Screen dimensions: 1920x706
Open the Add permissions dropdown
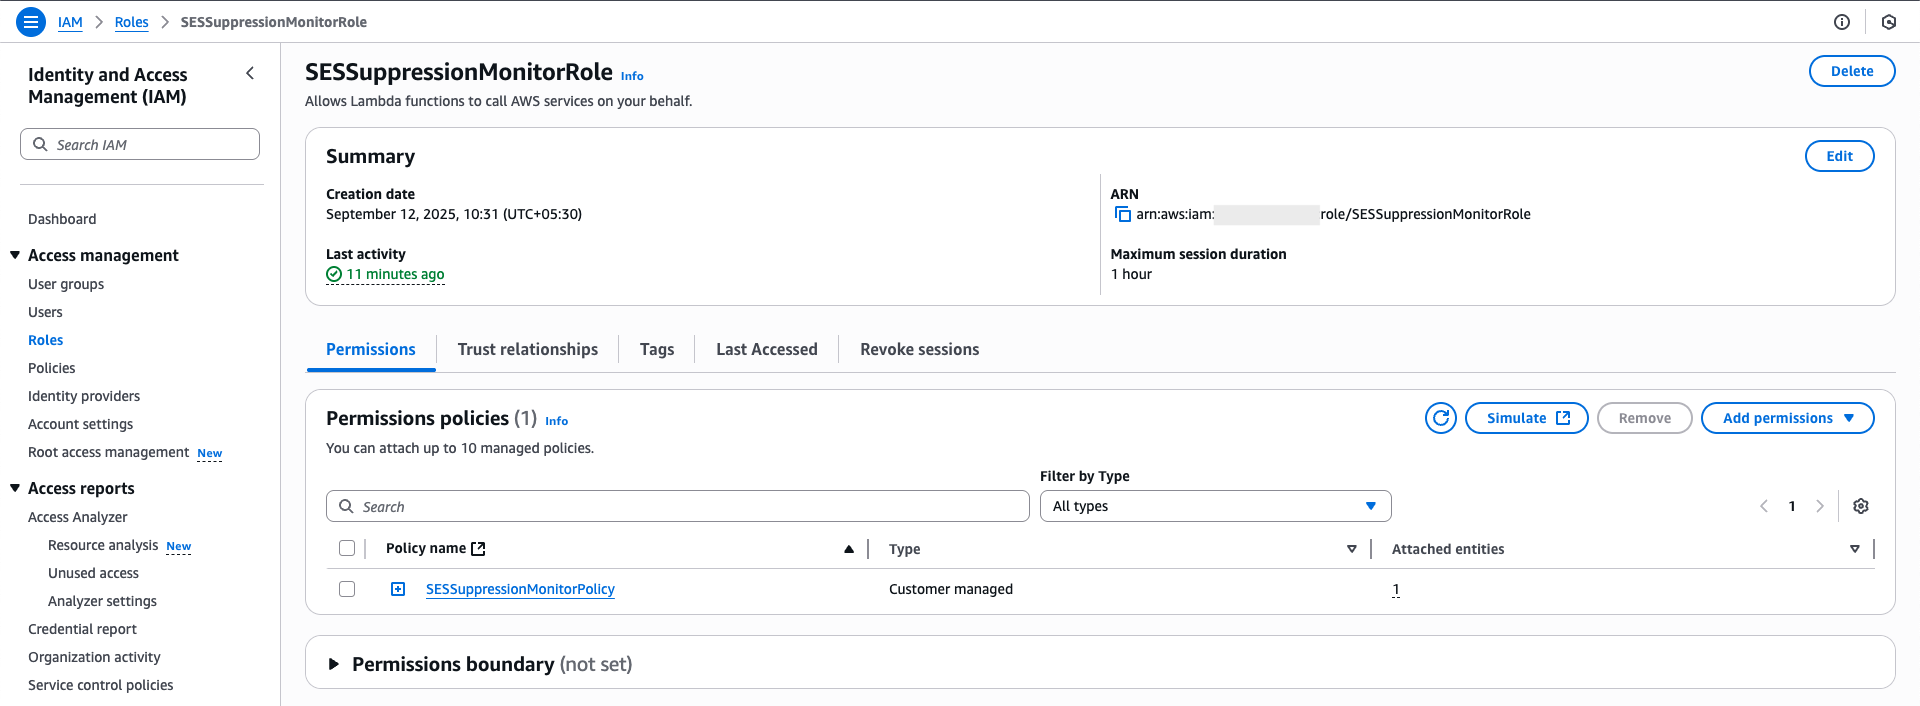pyautogui.click(x=1787, y=418)
